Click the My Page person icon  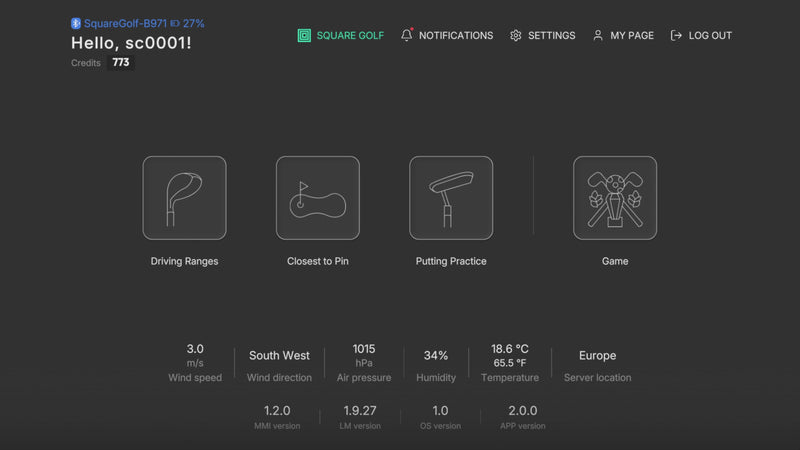click(x=598, y=35)
